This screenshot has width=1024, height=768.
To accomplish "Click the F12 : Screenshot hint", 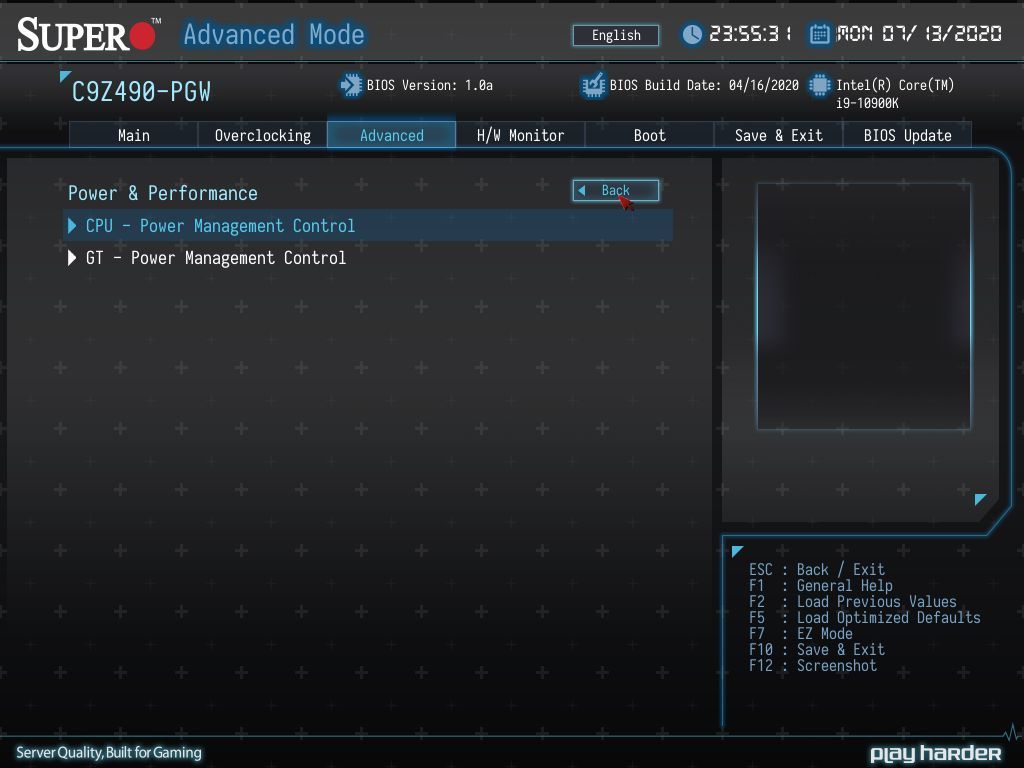I will click(812, 665).
